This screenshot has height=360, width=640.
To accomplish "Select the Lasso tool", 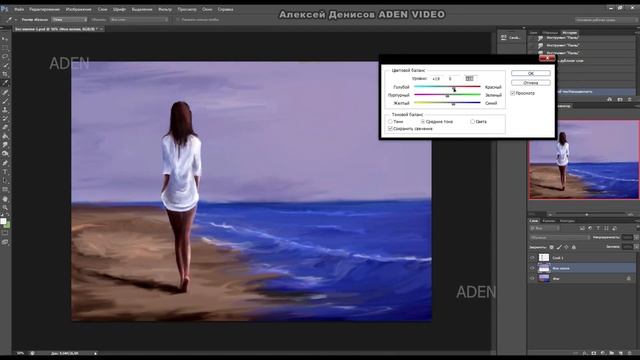I will pos(5,56).
